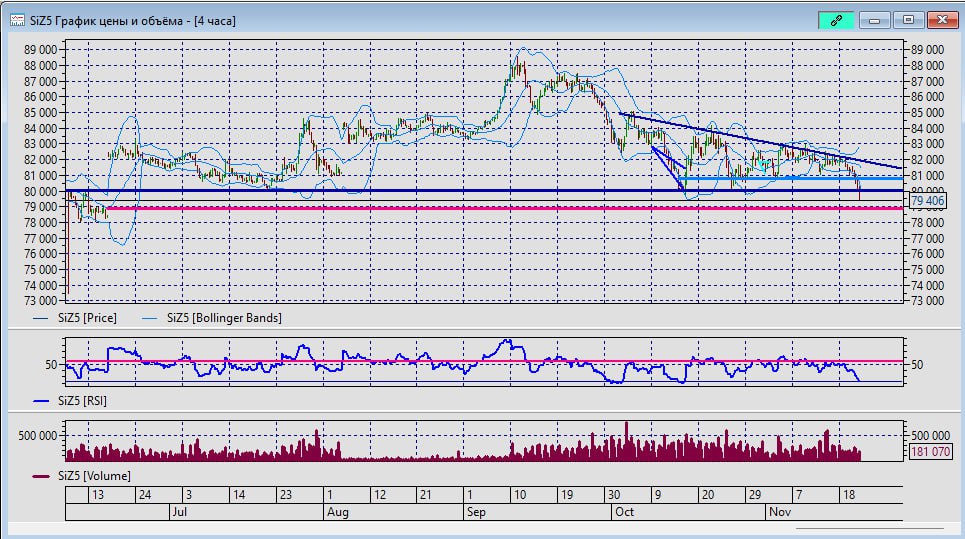Click the current price label 79 406
Image resolution: width=965 pixels, height=539 pixels.
point(928,201)
